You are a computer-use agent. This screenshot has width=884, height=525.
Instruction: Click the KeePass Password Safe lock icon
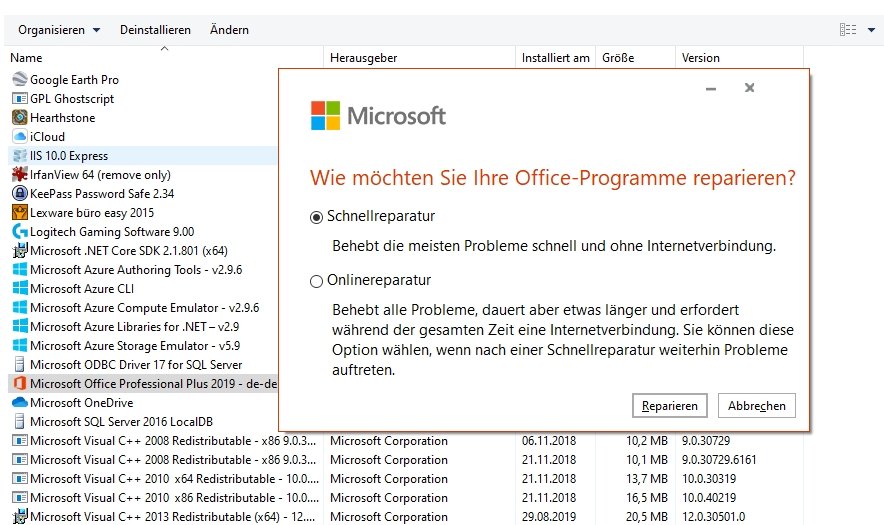pos(20,193)
